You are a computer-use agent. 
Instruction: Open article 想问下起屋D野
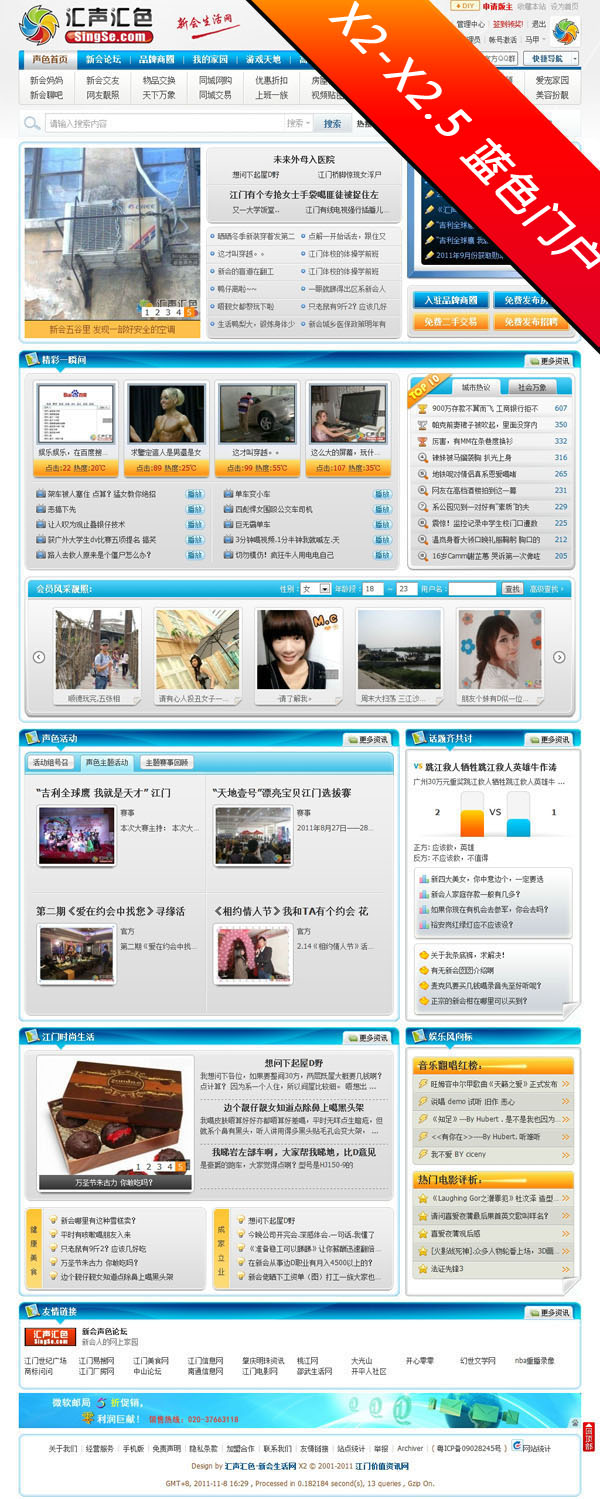coord(293,1062)
